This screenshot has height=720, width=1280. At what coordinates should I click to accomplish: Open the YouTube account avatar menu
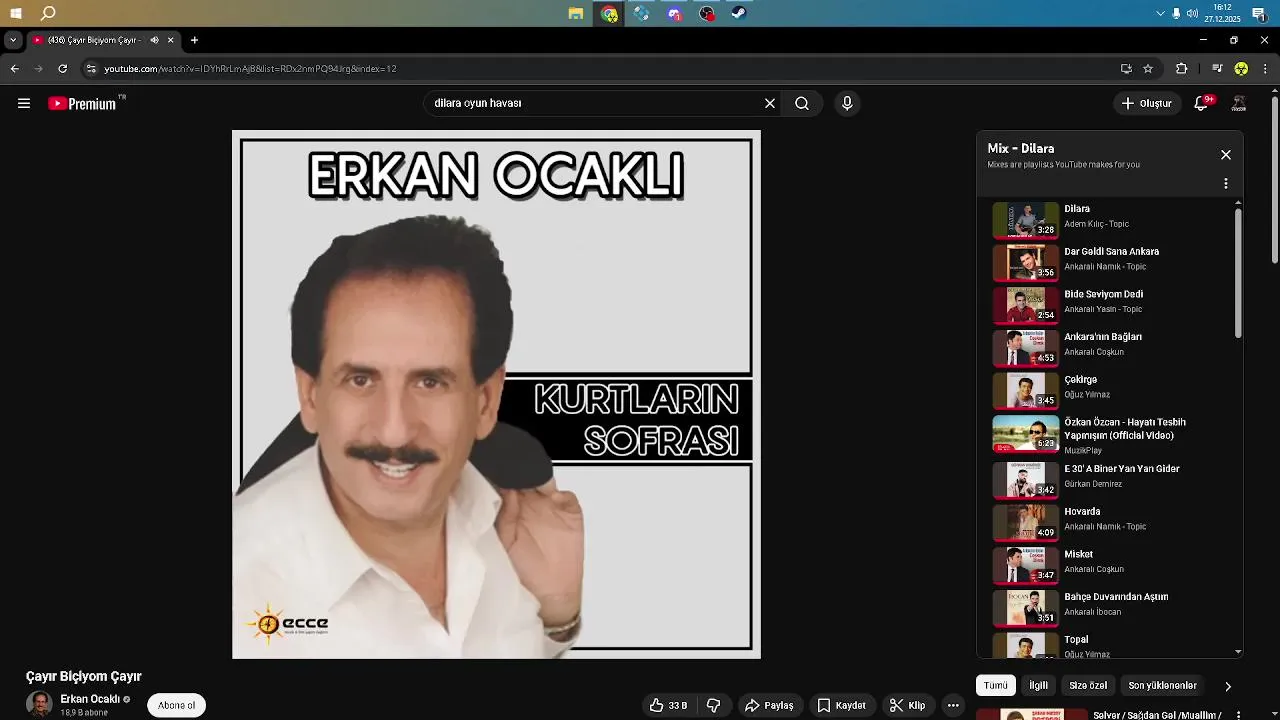1239,103
